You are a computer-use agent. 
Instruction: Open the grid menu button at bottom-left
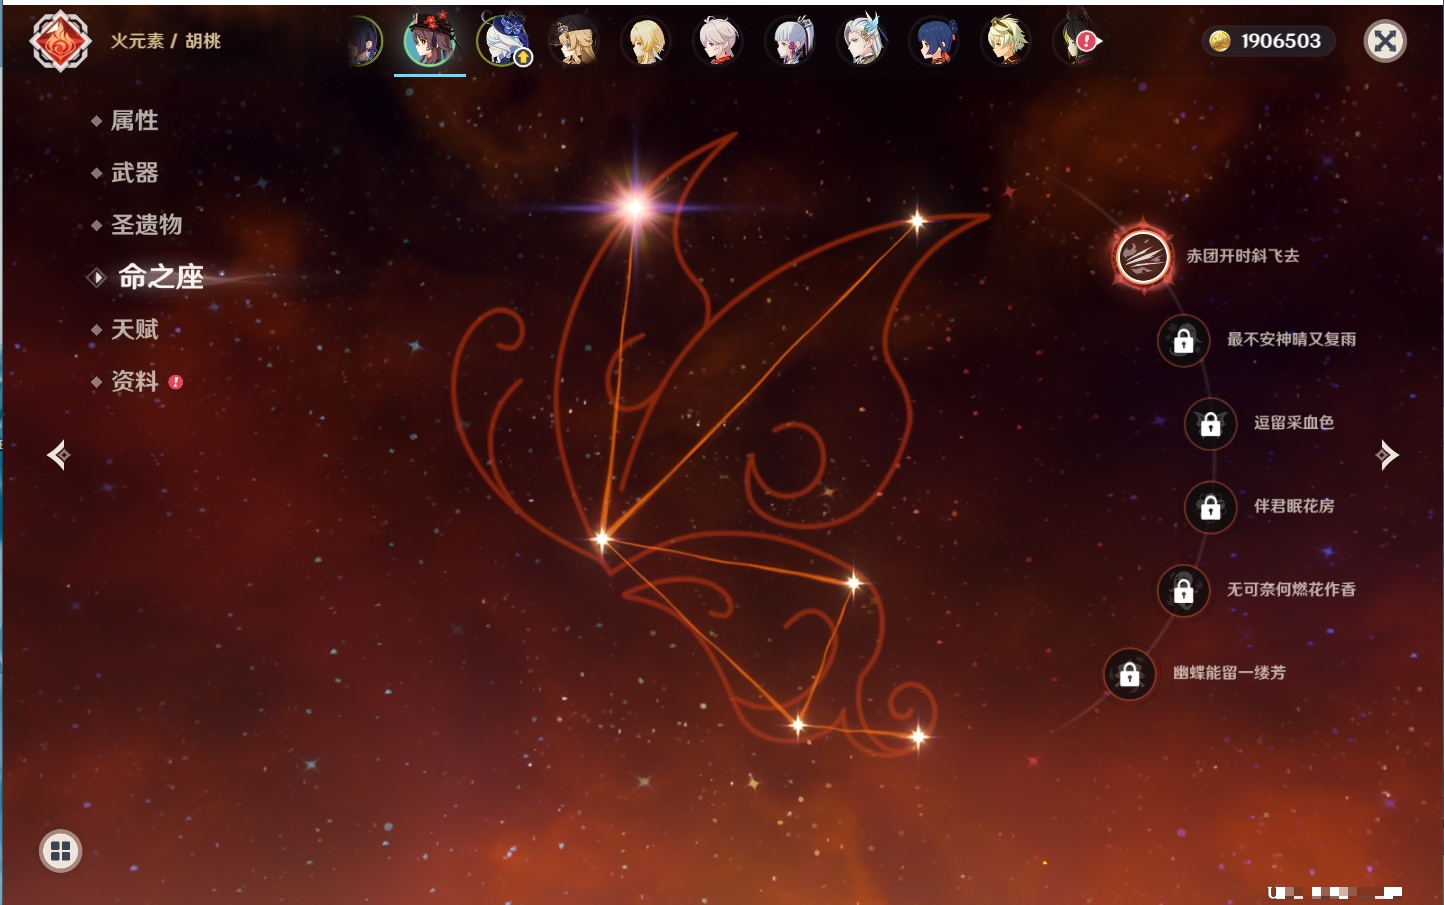(x=60, y=851)
